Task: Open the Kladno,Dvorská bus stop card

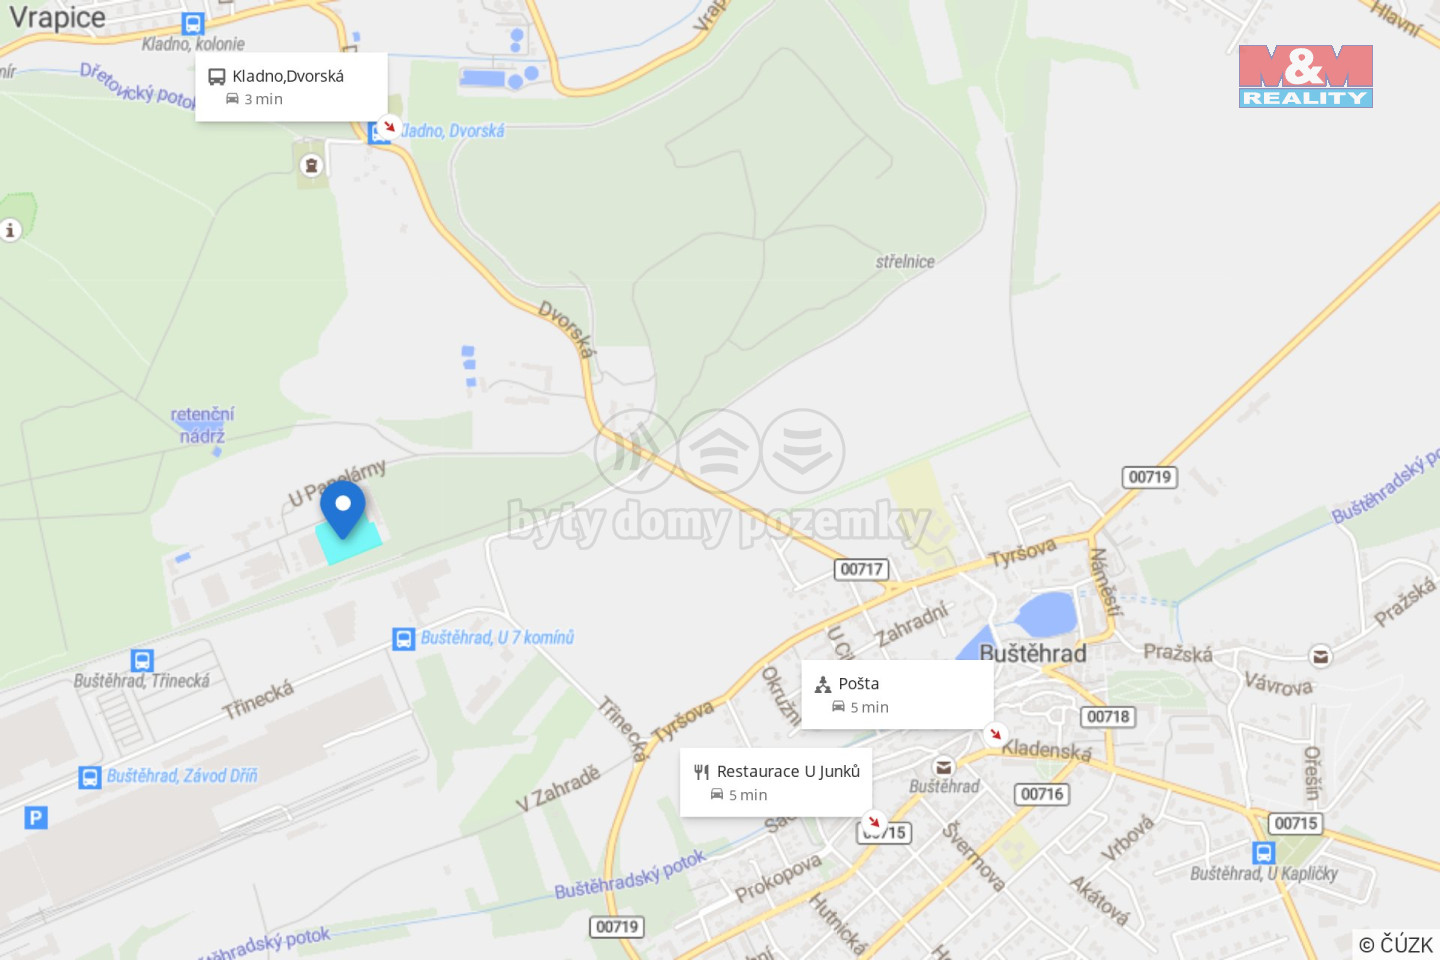Action: click(291, 87)
